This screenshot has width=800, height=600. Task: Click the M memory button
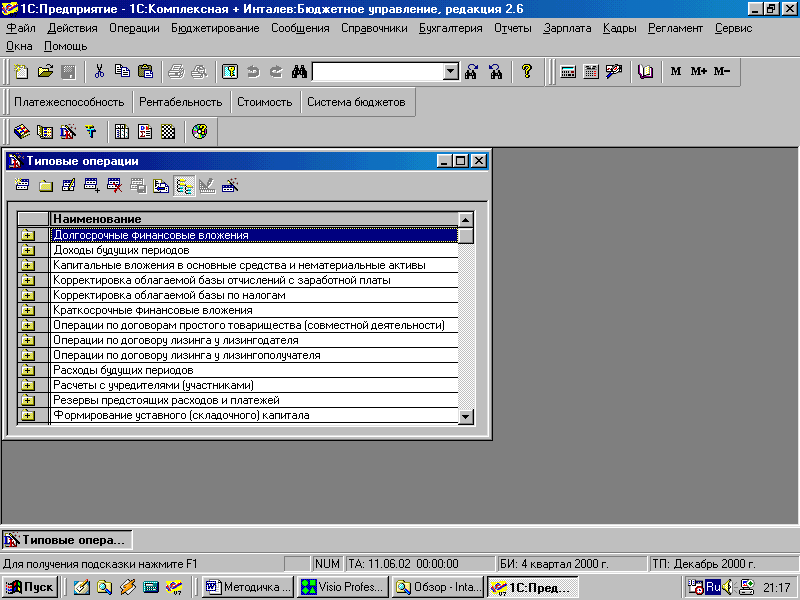[x=676, y=71]
